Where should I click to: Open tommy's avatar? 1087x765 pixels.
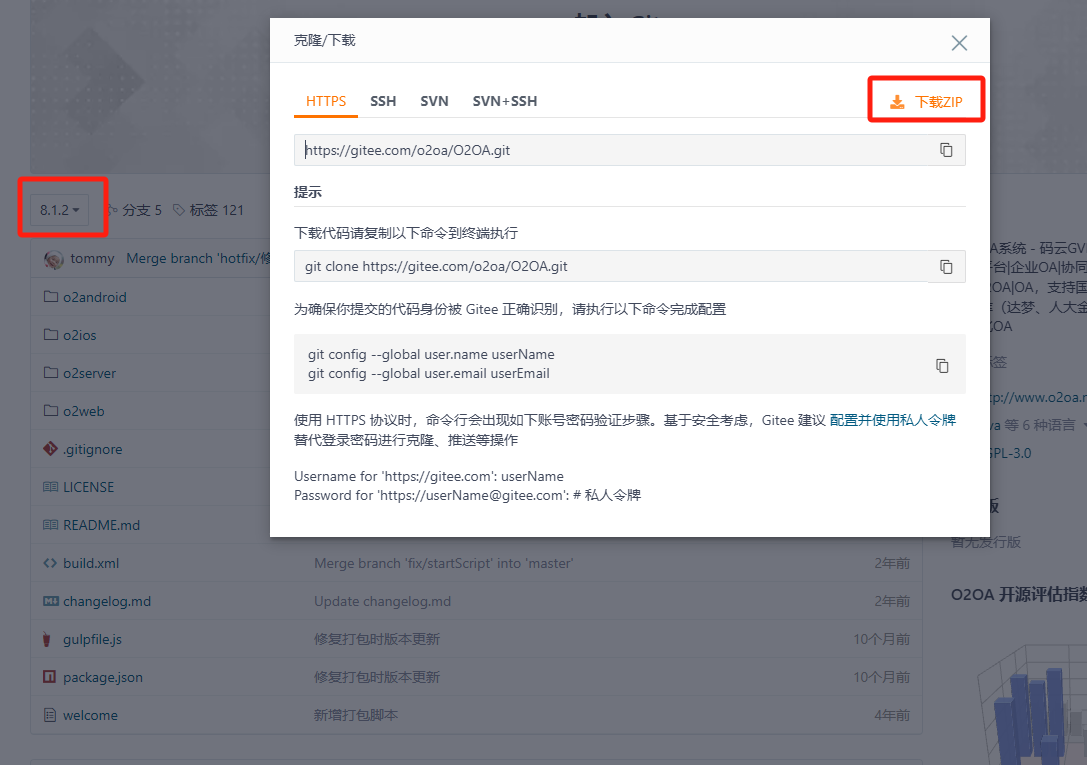[53, 259]
